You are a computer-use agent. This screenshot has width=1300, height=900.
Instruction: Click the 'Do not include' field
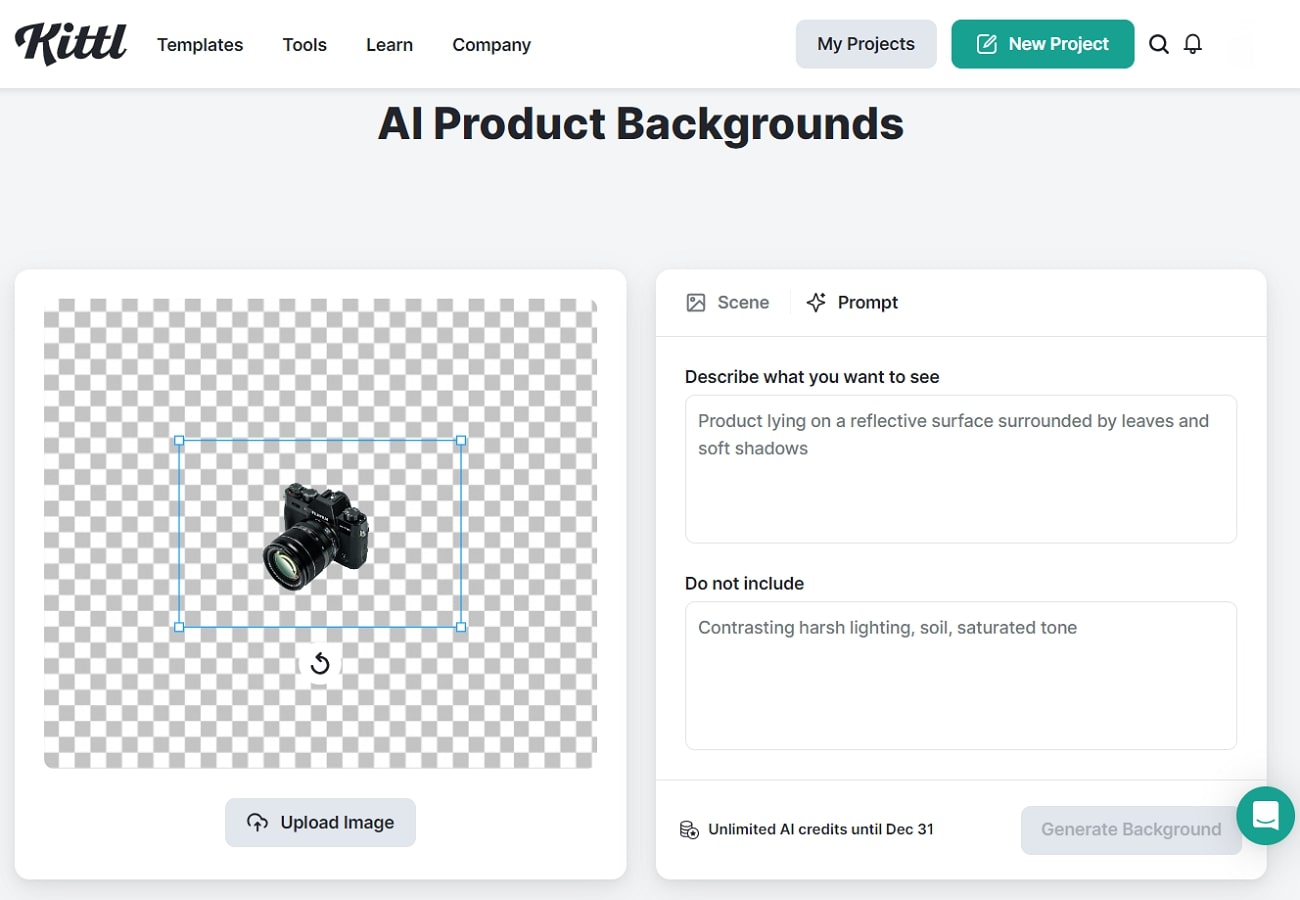tap(960, 675)
